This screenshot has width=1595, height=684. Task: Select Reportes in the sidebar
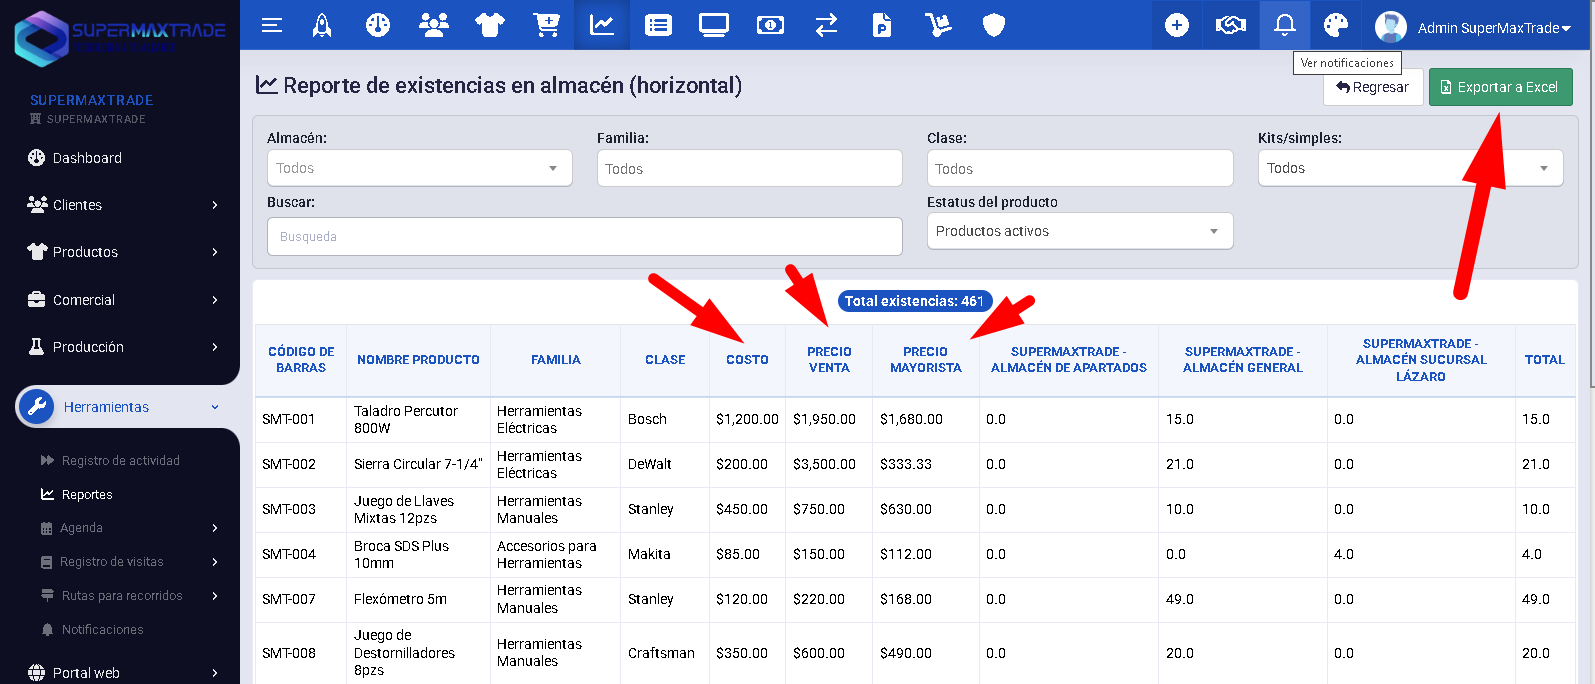pyautogui.click(x=87, y=495)
